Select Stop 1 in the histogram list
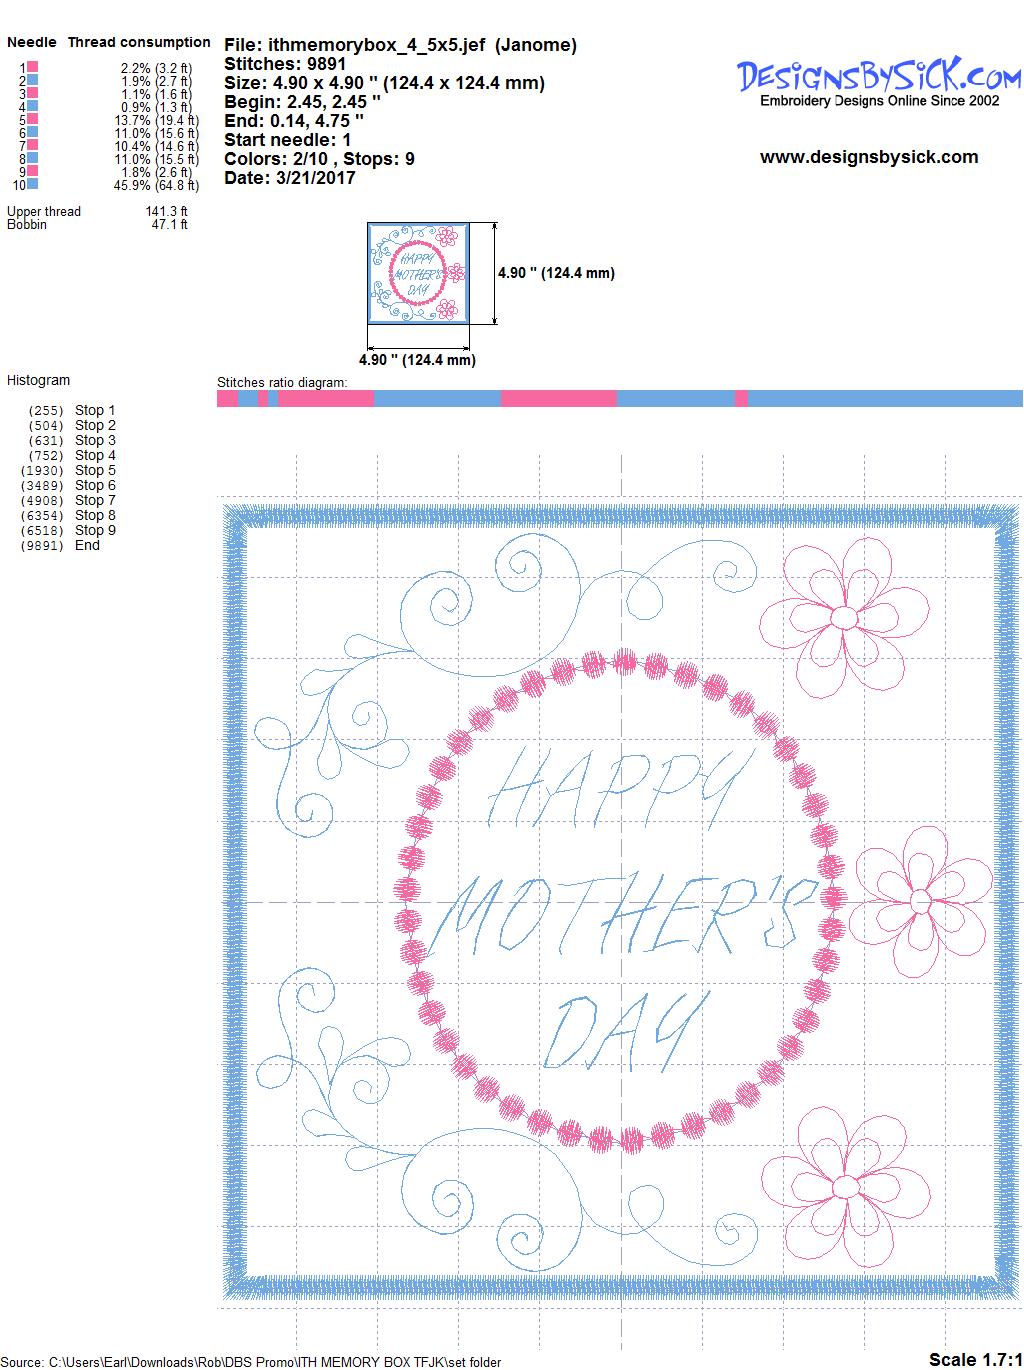 (x=95, y=410)
